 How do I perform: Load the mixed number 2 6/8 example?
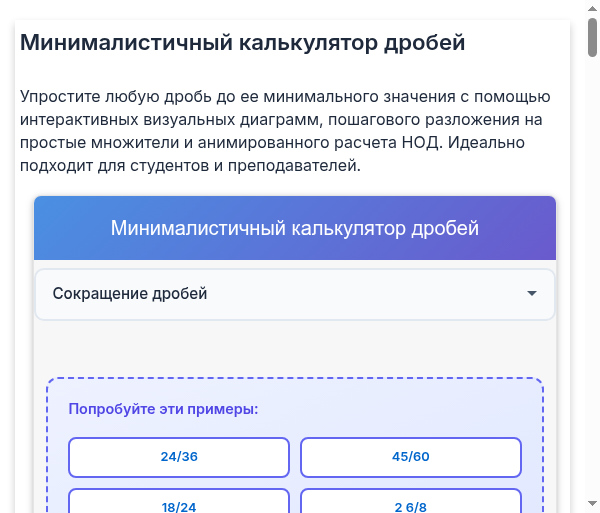pyautogui.click(x=410, y=506)
